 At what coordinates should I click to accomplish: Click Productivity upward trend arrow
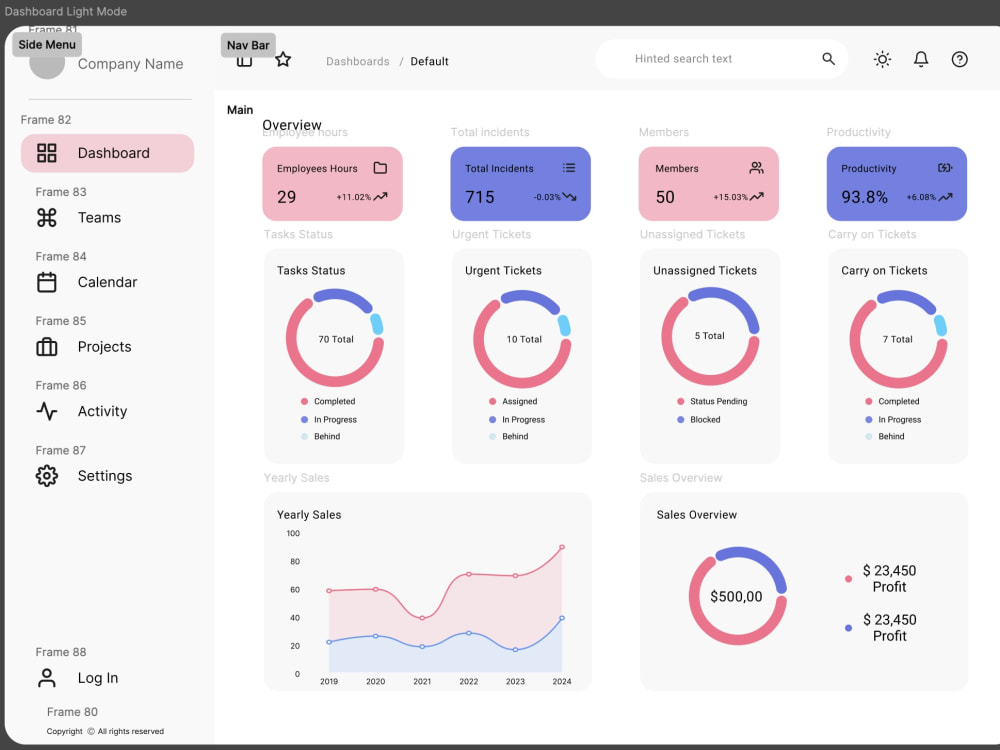[x=945, y=196]
